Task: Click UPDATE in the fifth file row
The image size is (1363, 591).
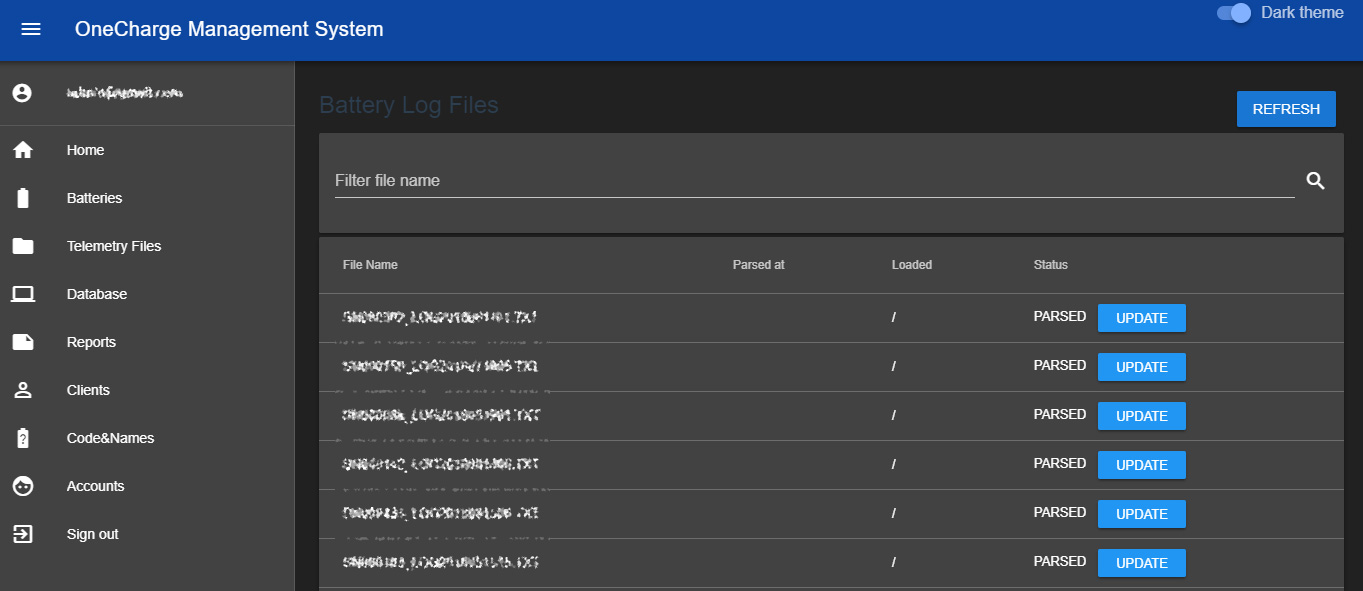Action: click(1142, 514)
